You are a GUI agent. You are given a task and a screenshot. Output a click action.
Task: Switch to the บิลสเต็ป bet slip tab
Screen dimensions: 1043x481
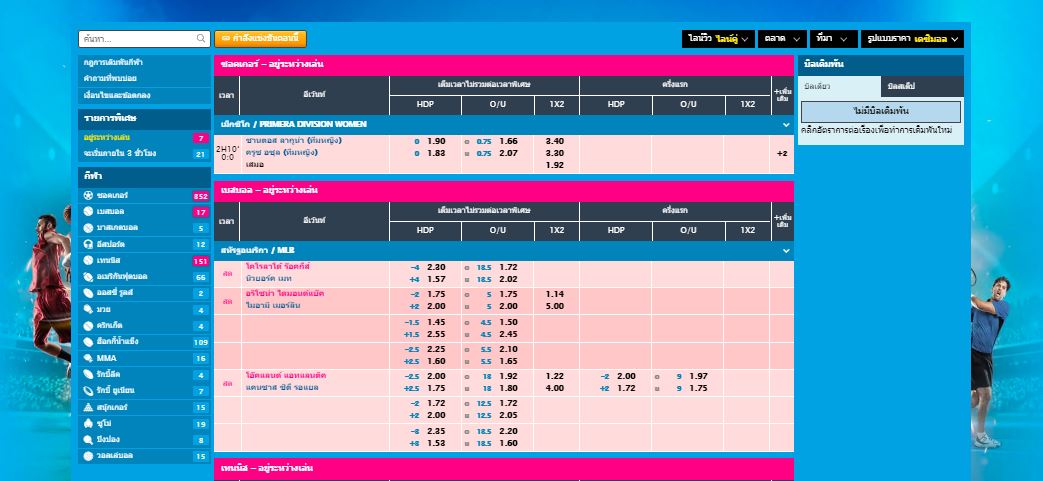(x=922, y=87)
